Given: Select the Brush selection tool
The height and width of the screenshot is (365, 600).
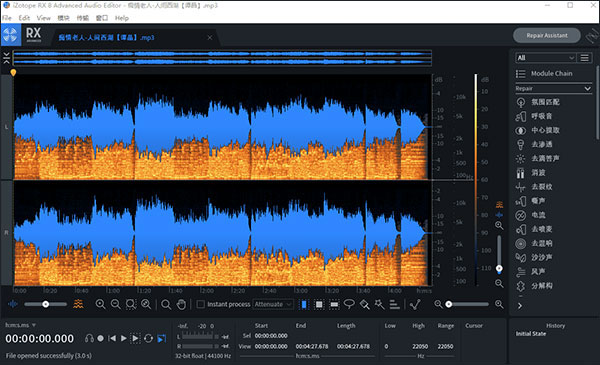Looking at the screenshot, I should coord(364,305).
